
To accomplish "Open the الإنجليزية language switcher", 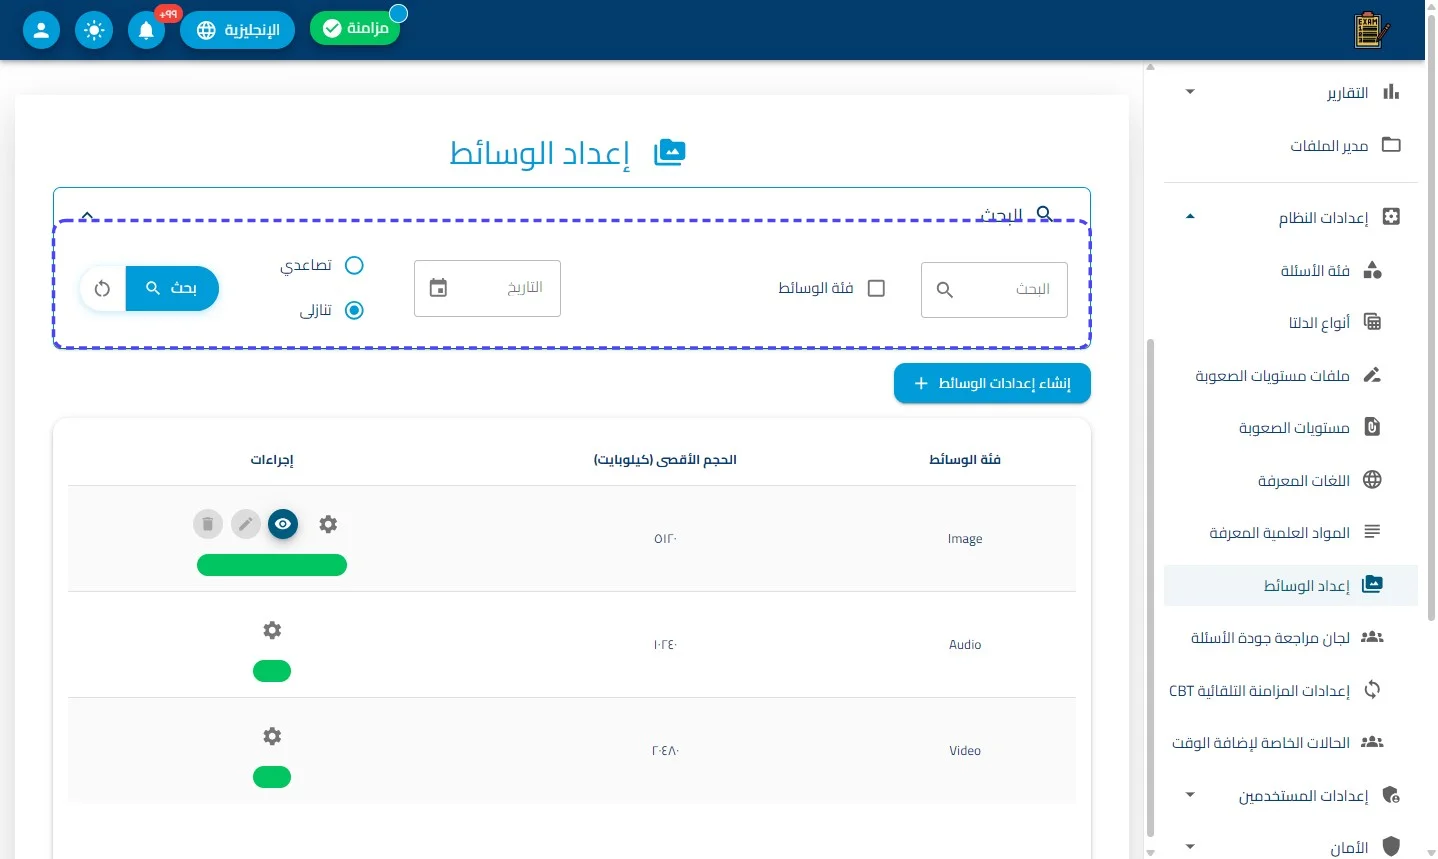I will (x=237, y=30).
